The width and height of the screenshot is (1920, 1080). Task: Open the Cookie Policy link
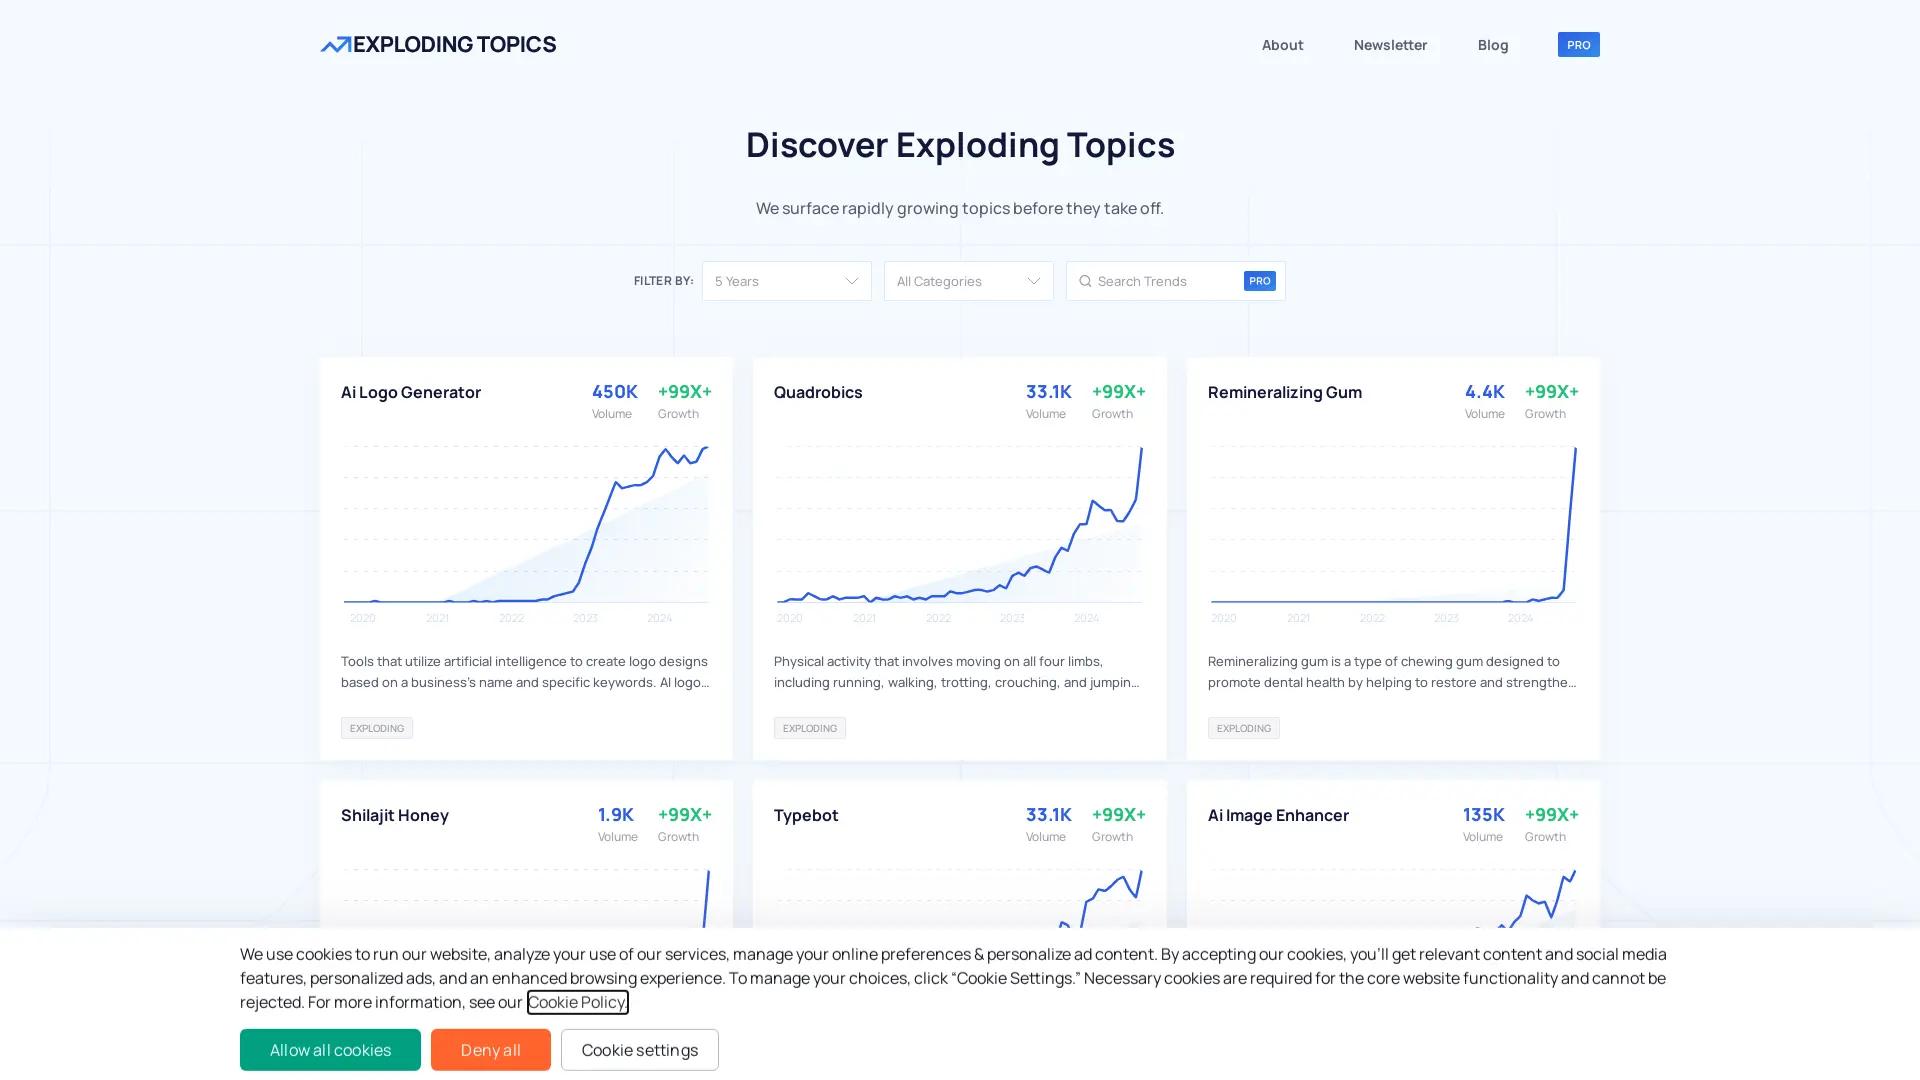578,1002
